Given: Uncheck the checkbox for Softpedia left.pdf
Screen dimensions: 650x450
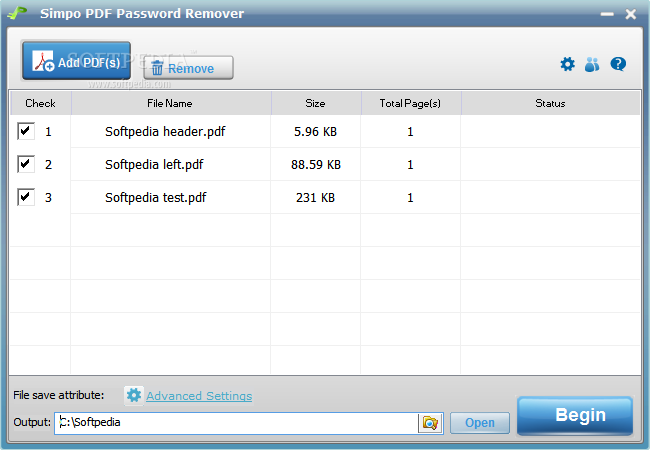Looking at the screenshot, I should pos(26,164).
